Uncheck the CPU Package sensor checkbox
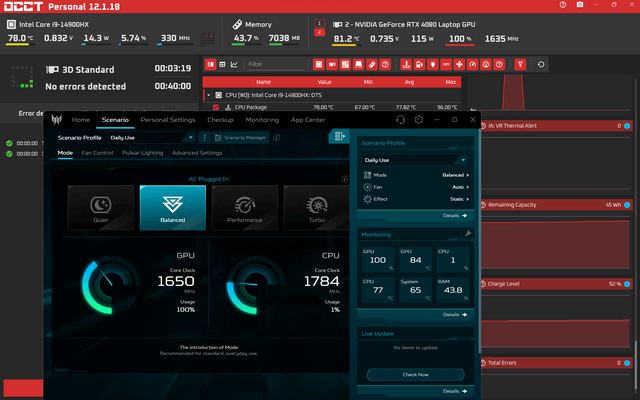640x400 pixels. [x=216, y=107]
